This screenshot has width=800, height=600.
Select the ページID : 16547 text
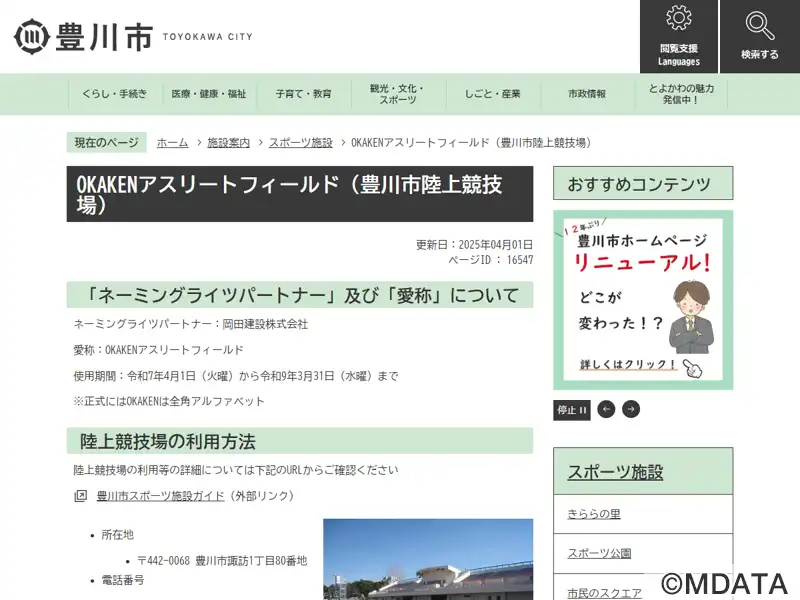tap(491, 260)
